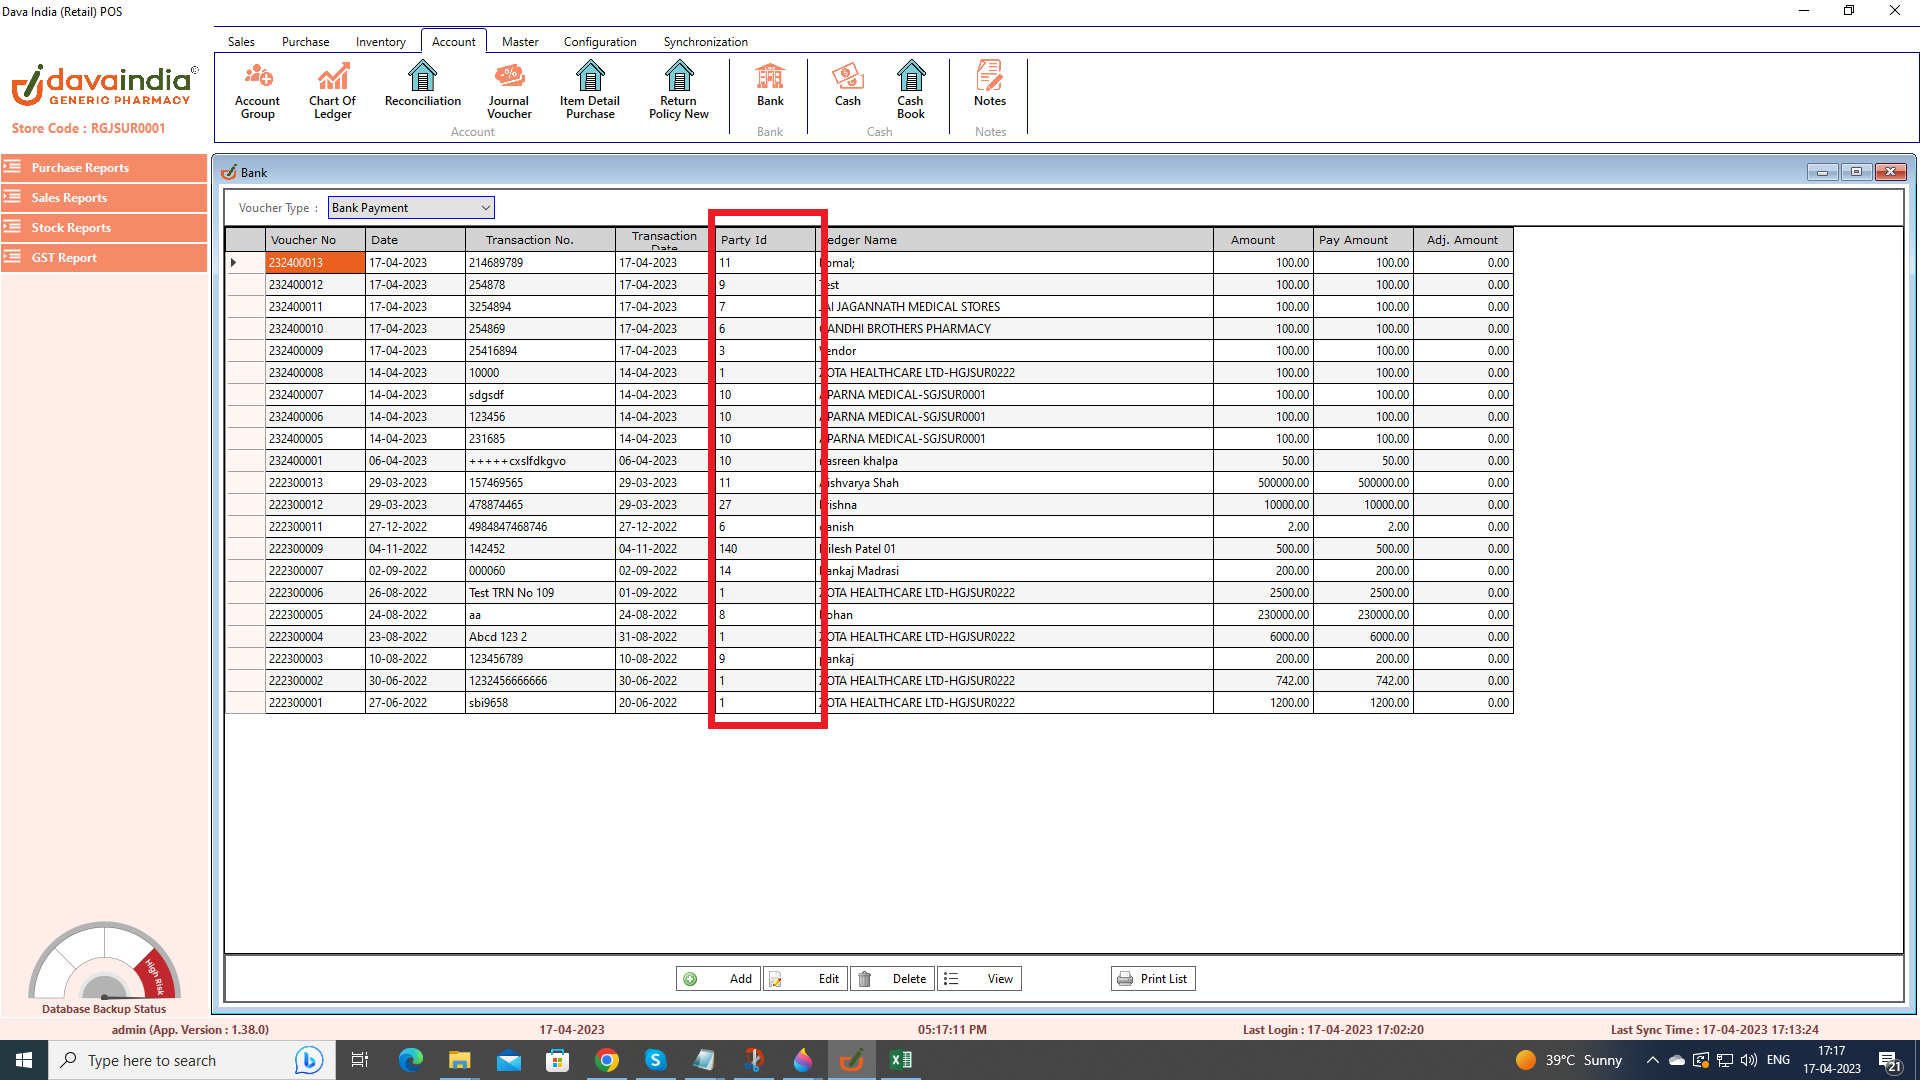Viewport: 1920px width, 1080px height.
Task: Select voucher row 232400012
Action: pyautogui.click(x=296, y=285)
